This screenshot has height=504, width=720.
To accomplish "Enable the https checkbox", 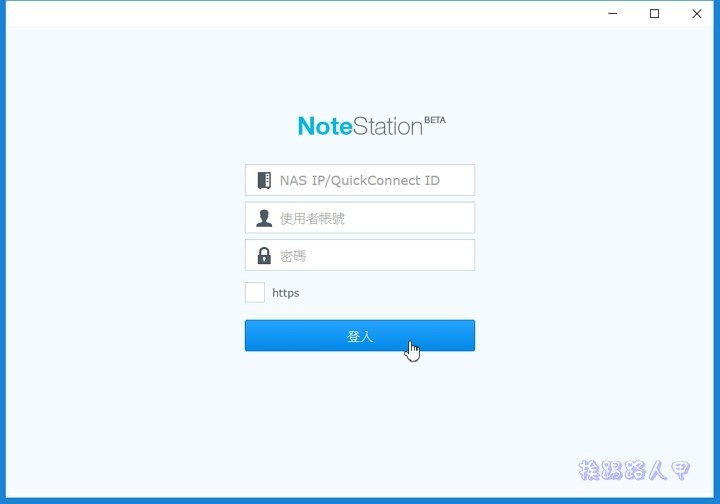I will coord(255,292).
